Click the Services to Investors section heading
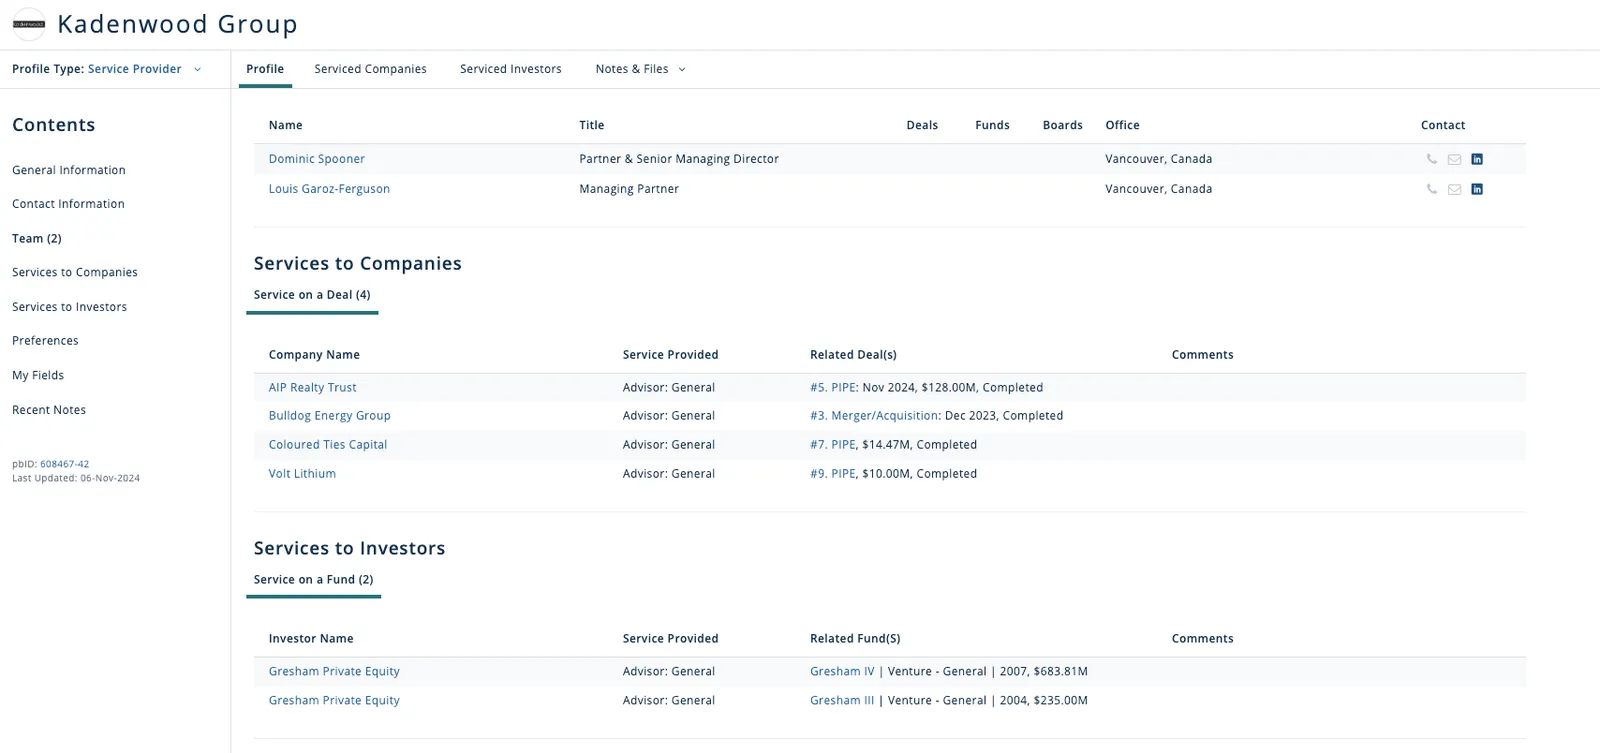This screenshot has width=1600, height=753. click(x=349, y=549)
